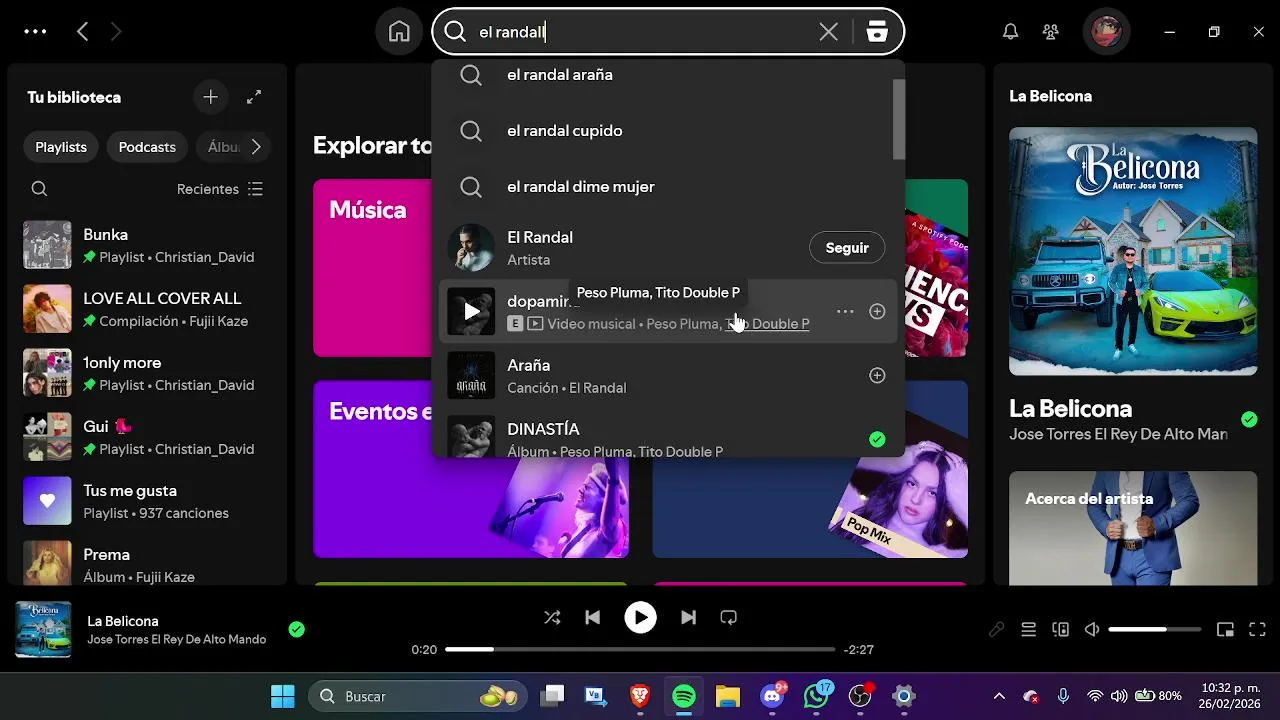1280x720 pixels.
Task: Select suggestion el randal dime mujer
Action: 664,187
